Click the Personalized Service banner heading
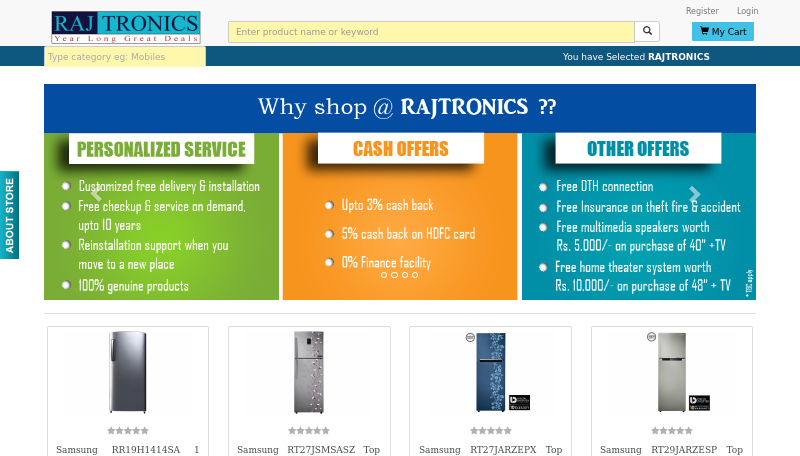The height and width of the screenshot is (456, 800). [161, 149]
